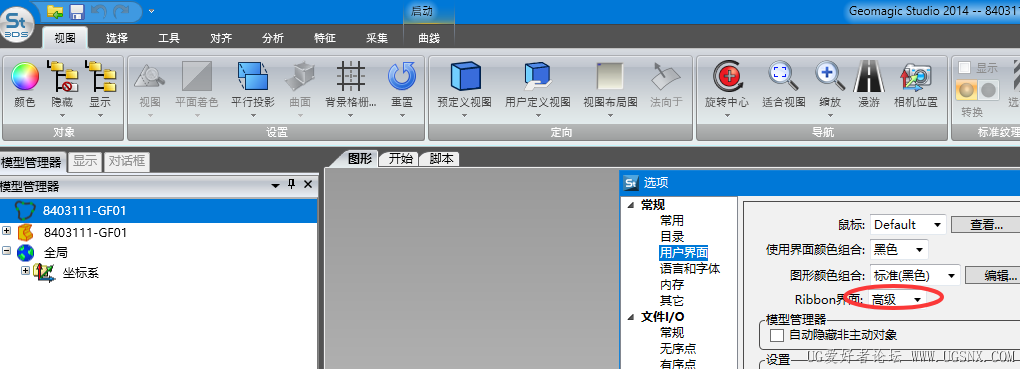
Task: Switch to the 工具 ribbon tab
Action: tap(169, 38)
